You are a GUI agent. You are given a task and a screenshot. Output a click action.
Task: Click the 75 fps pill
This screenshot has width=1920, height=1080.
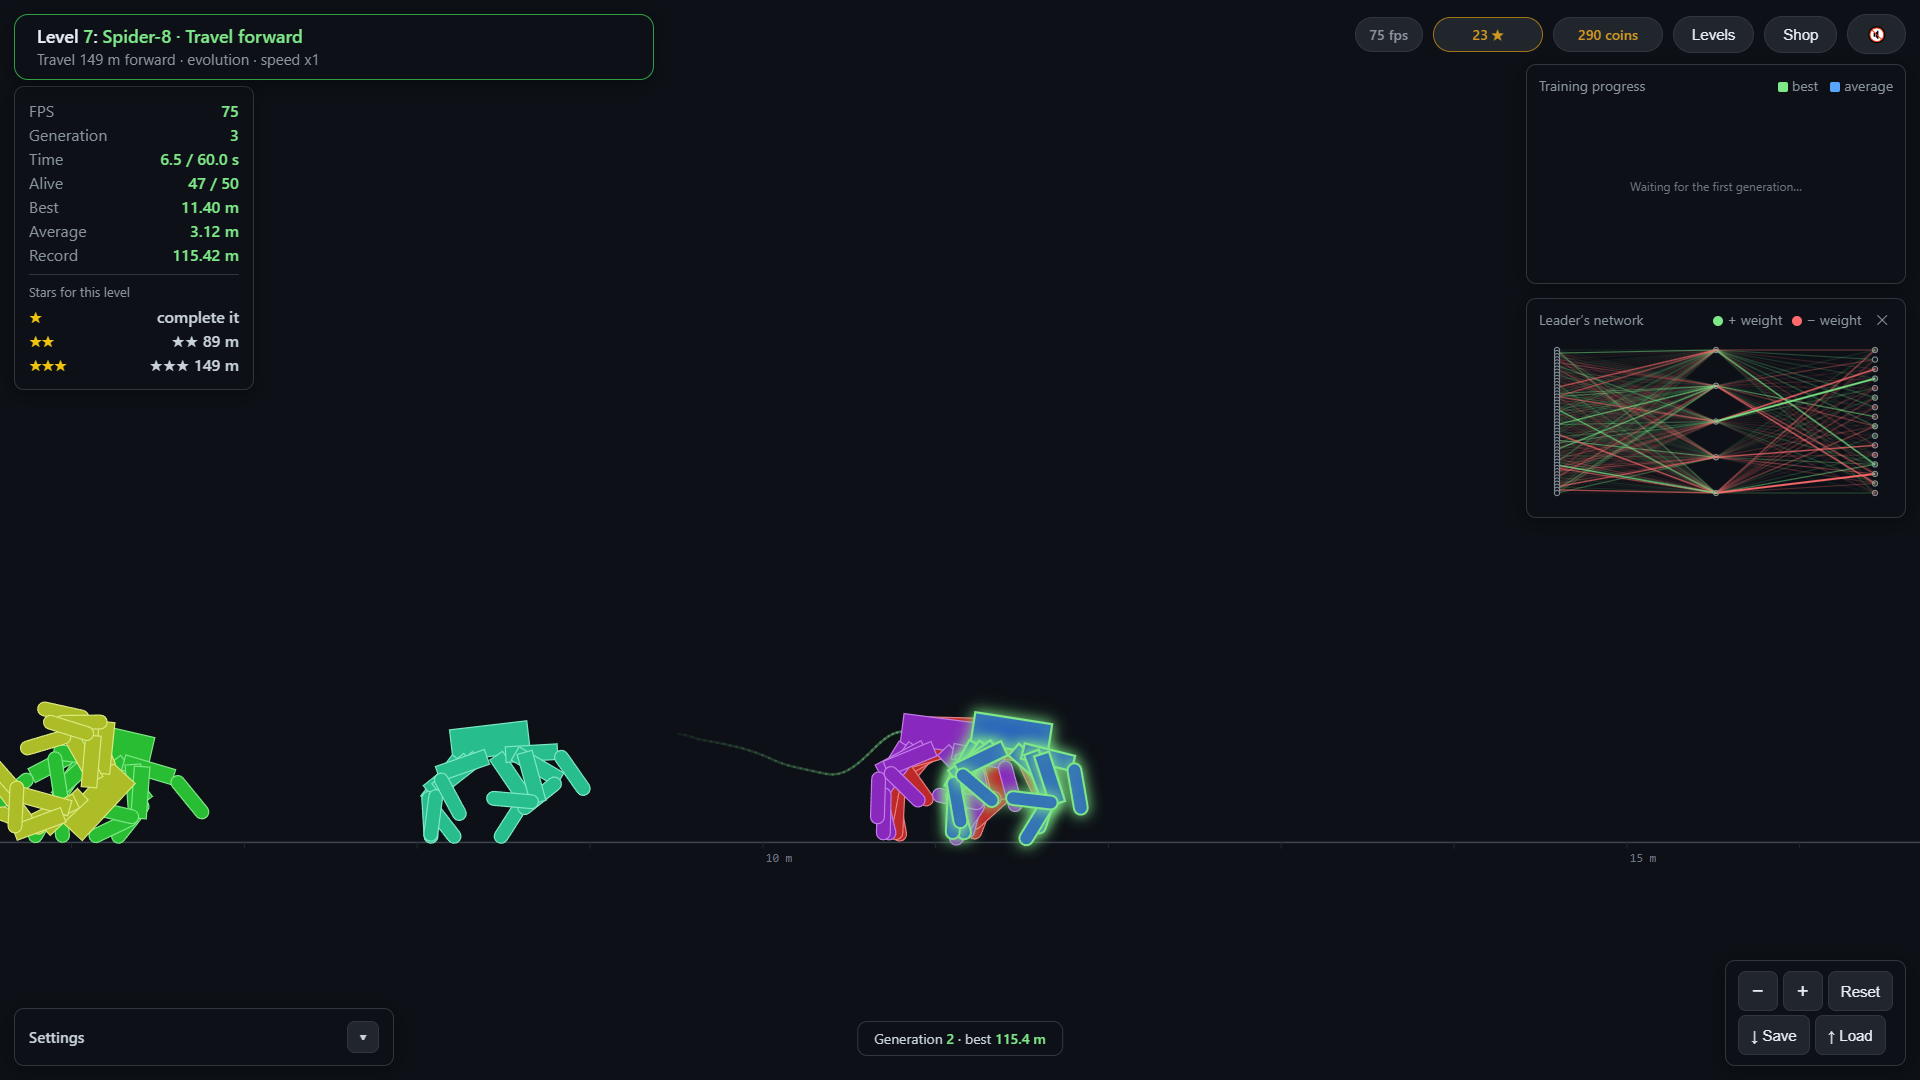pos(1388,35)
